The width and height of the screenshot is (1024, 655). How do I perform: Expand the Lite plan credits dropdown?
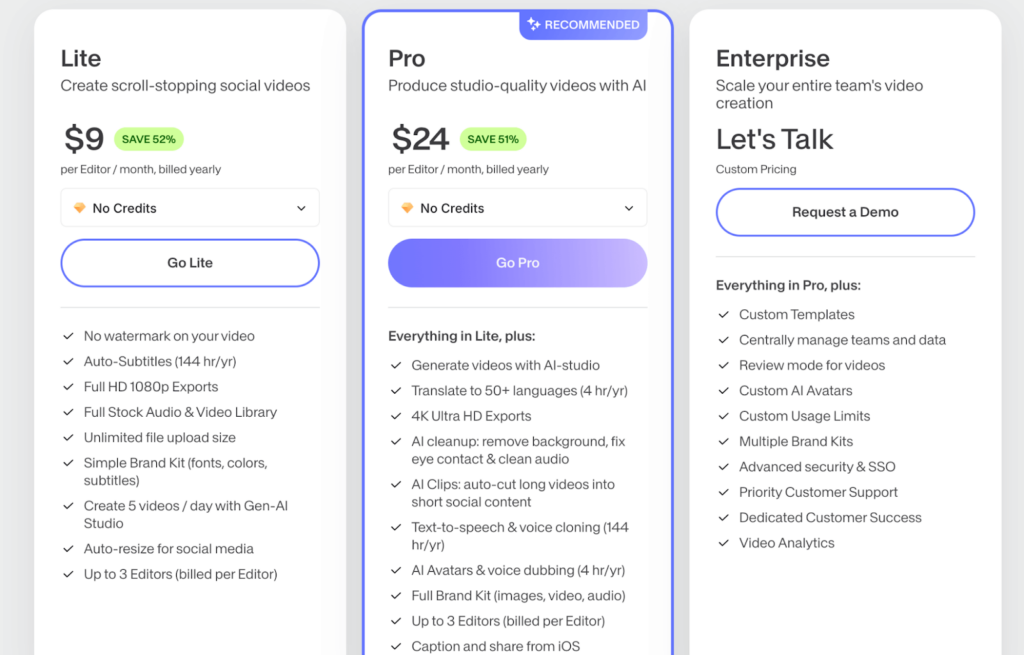(x=190, y=208)
